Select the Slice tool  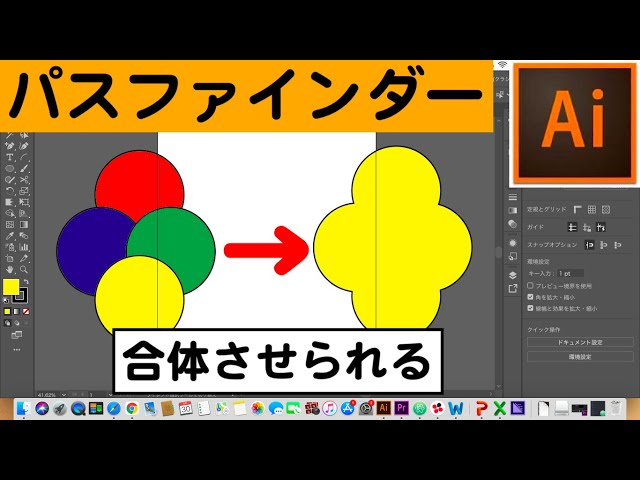tap(24, 258)
